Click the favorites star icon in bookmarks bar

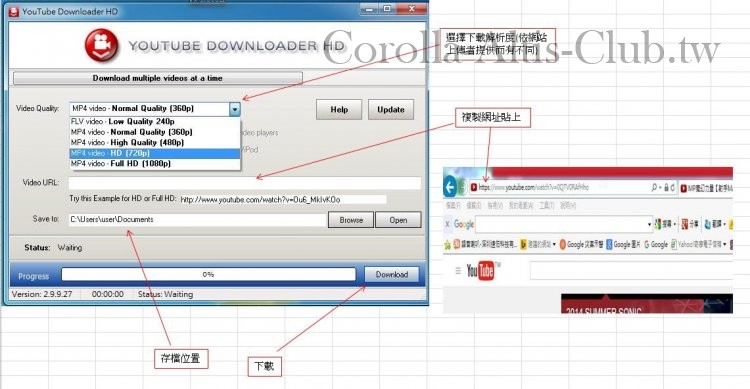tap(447, 245)
